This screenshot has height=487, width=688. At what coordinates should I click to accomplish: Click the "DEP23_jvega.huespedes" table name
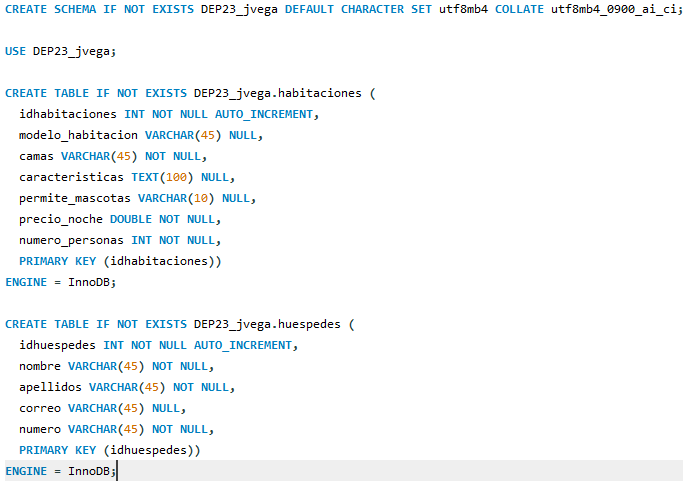pos(267,324)
